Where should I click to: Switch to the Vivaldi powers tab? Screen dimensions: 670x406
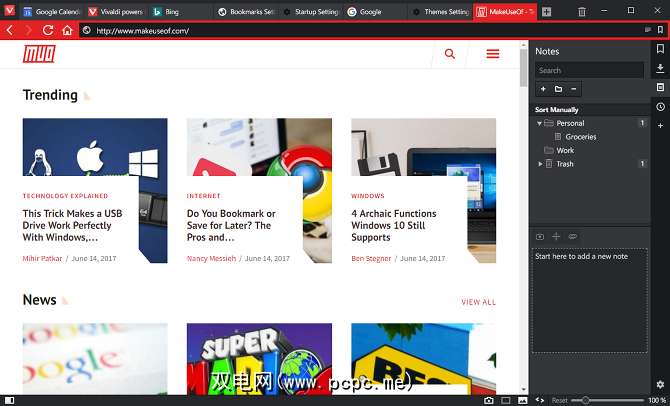click(x=116, y=12)
